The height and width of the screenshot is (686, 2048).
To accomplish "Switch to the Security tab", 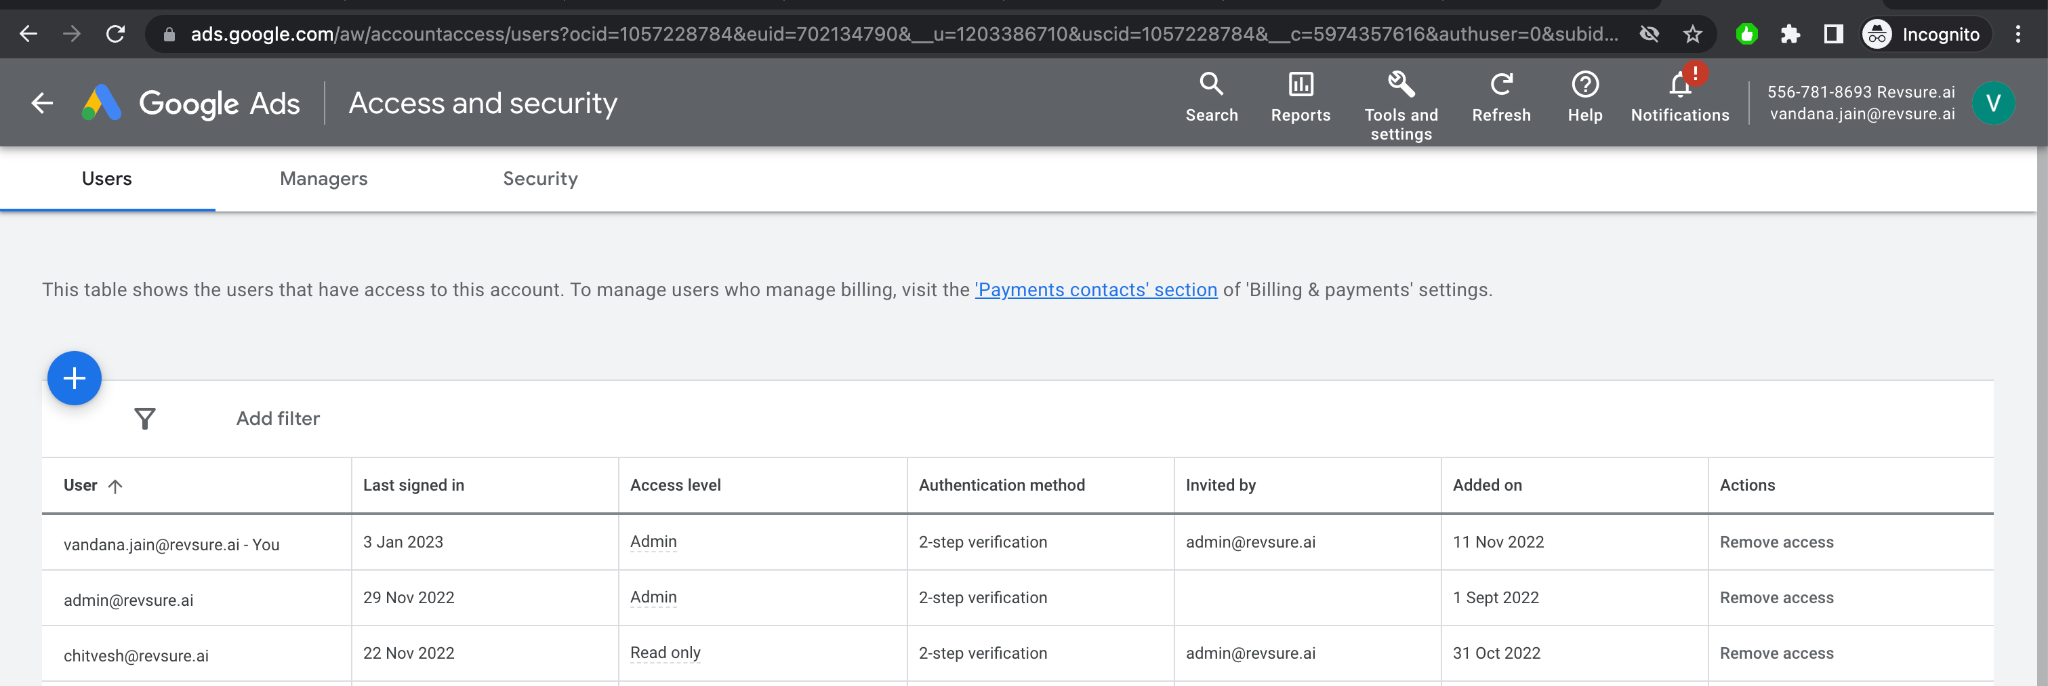I will pyautogui.click(x=540, y=179).
